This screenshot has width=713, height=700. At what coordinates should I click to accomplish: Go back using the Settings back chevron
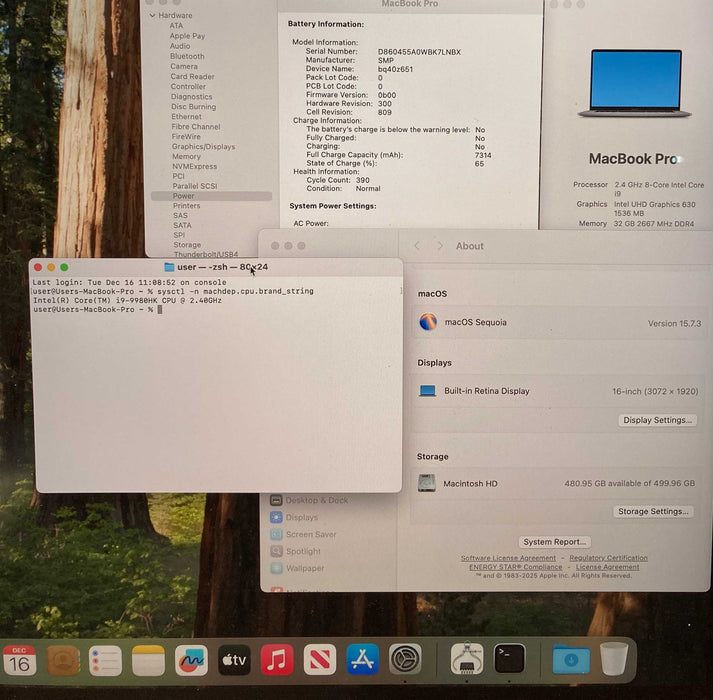point(417,246)
